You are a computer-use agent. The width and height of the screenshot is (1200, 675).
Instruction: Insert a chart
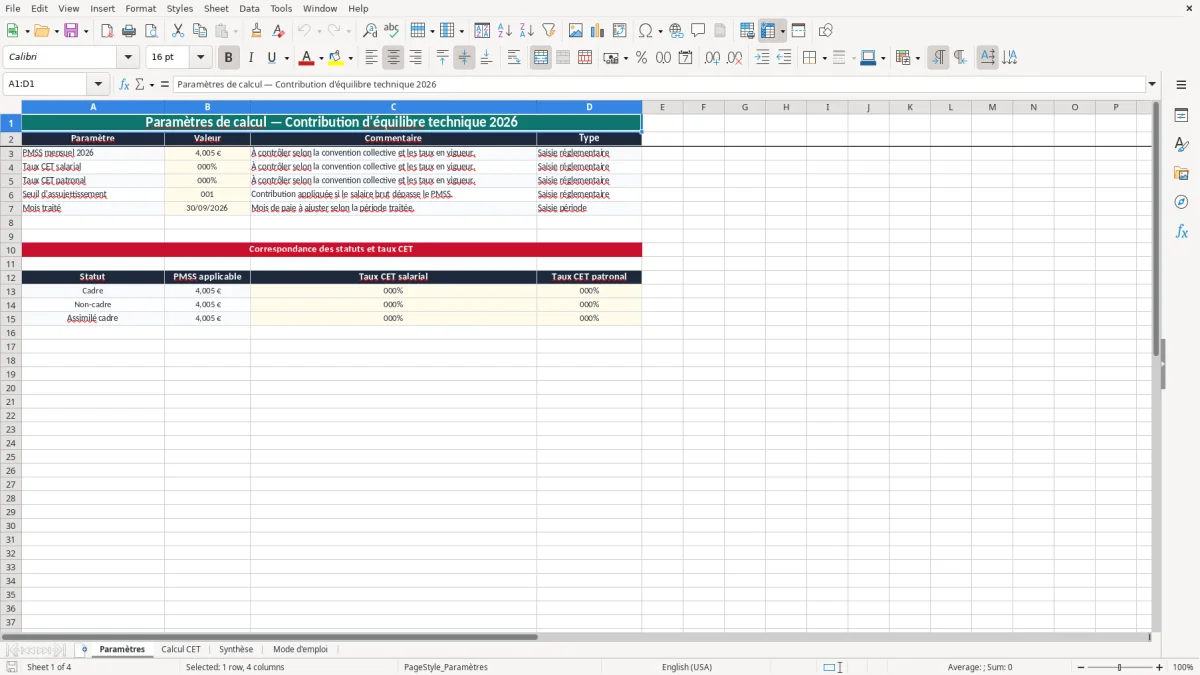(x=598, y=31)
